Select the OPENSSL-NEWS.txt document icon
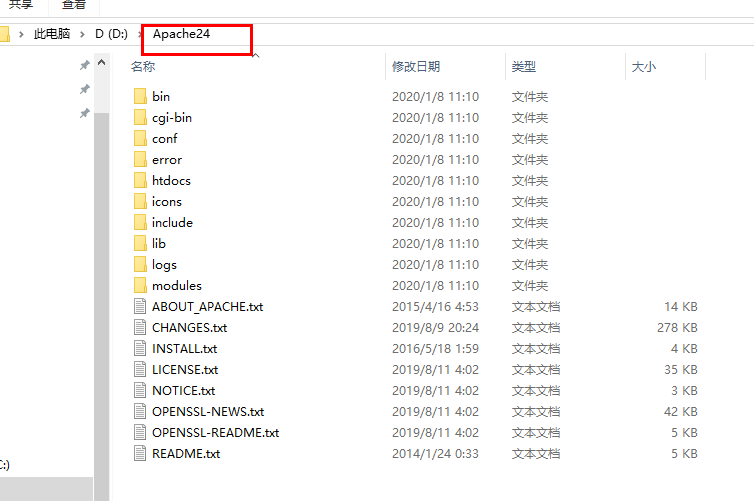The image size is (754, 501). point(140,411)
